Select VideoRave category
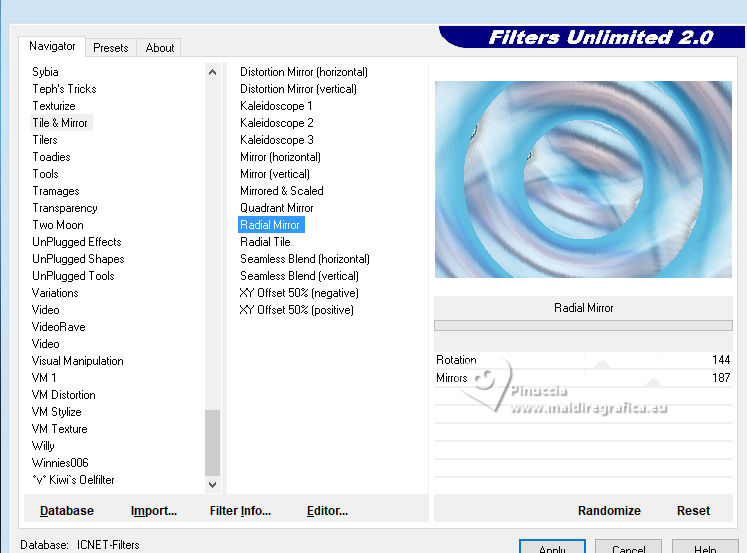The image size is (747, 553). pyautogui.click(x=59, y=327)
